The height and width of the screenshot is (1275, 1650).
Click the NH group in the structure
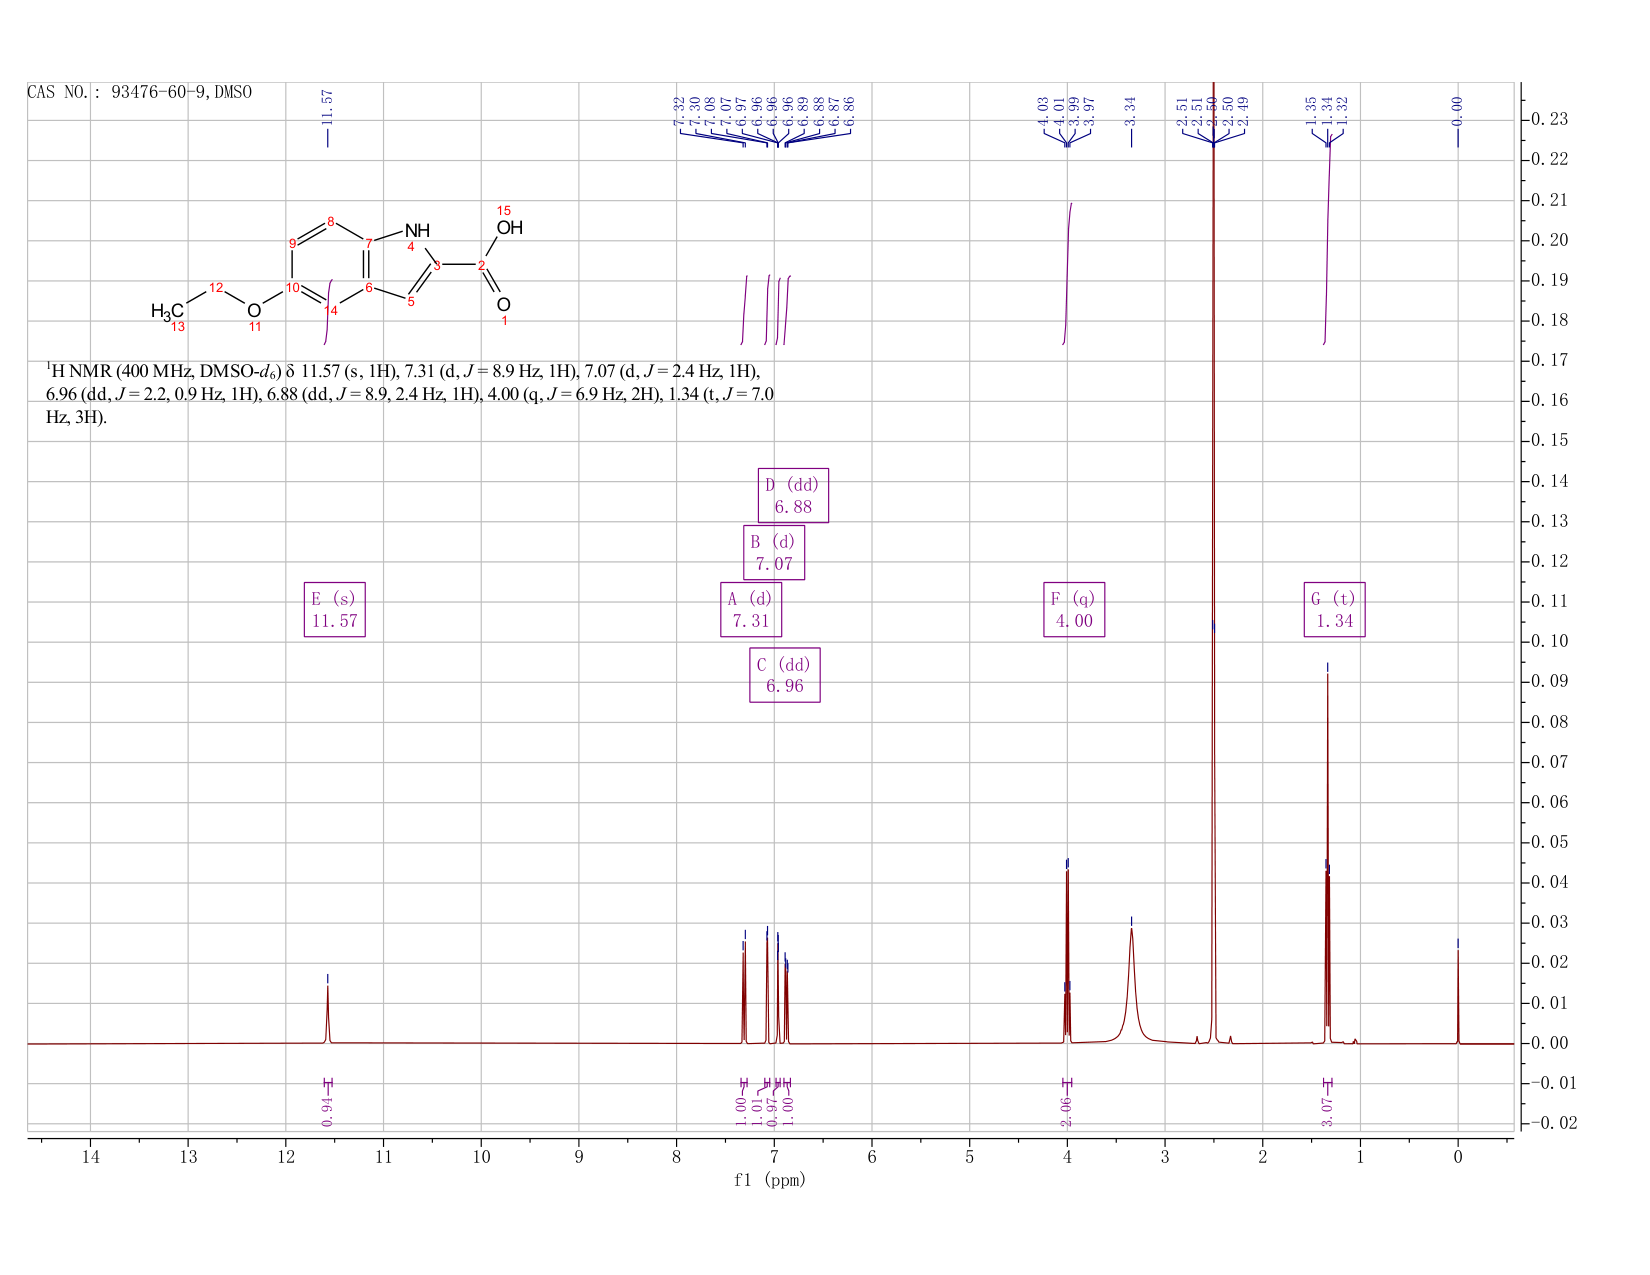click(x=417, y=231)
